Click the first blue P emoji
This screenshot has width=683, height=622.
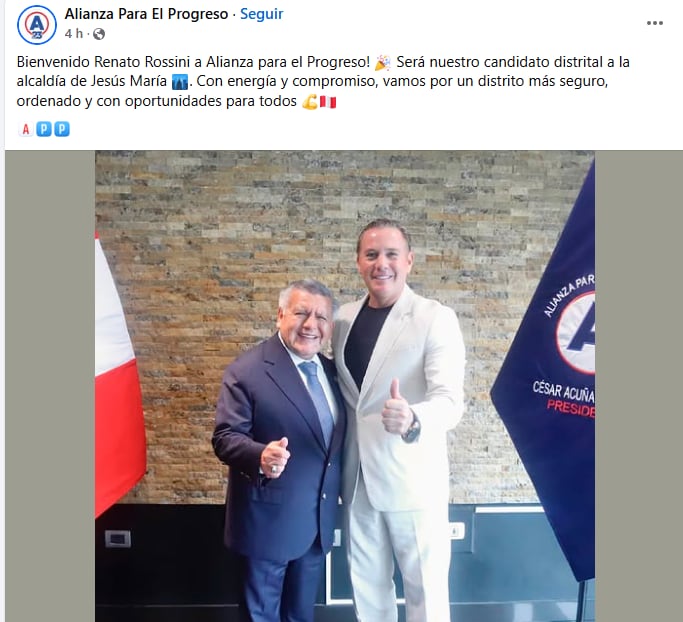pyautogui.click(x=44, y=129)
